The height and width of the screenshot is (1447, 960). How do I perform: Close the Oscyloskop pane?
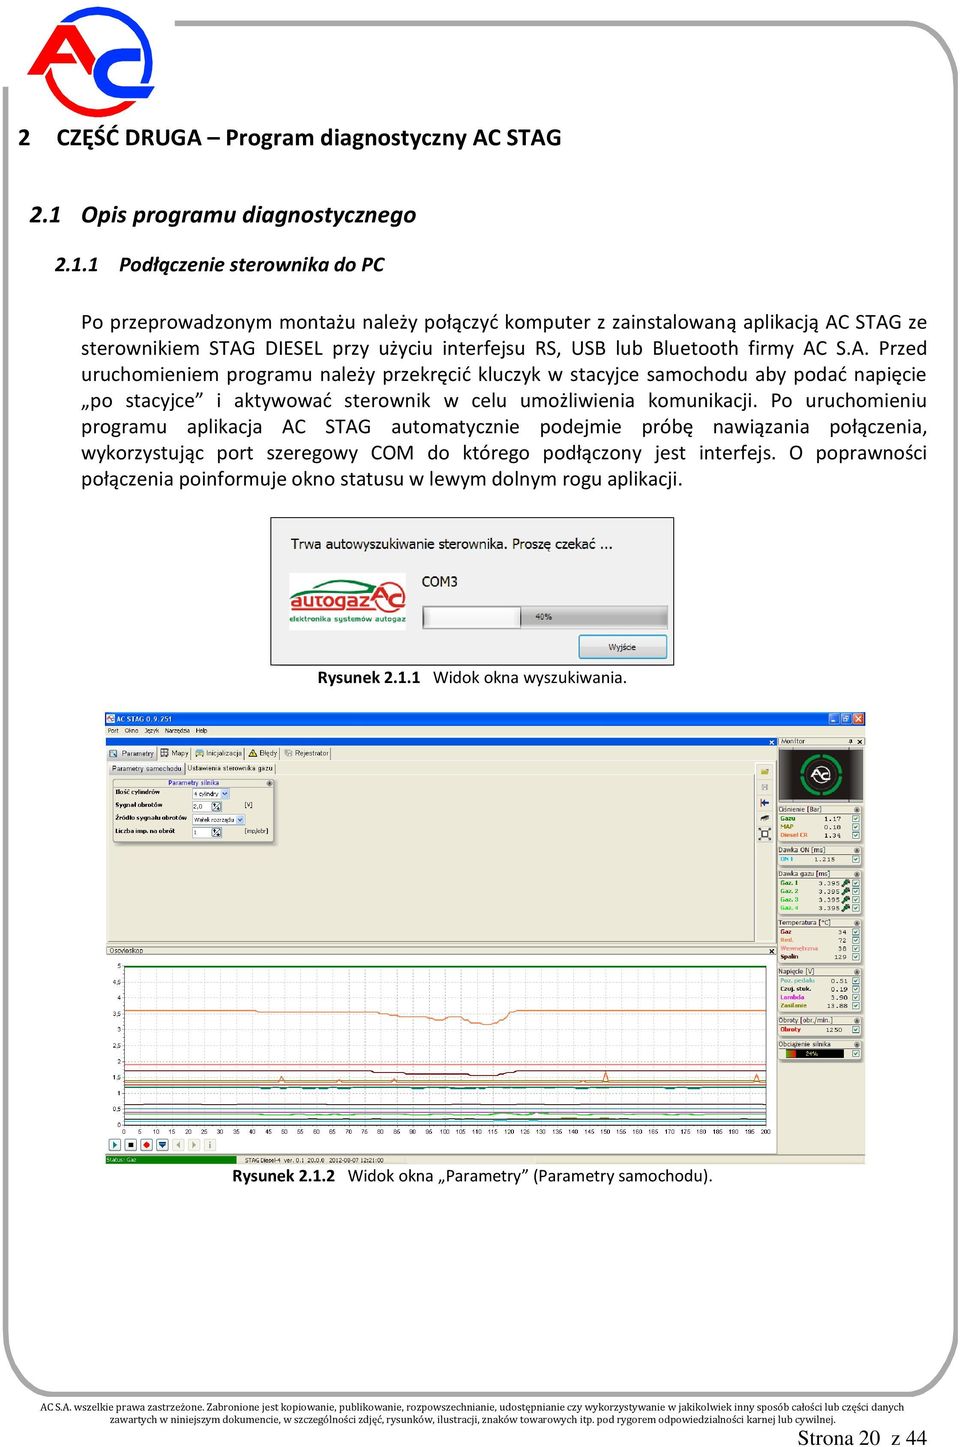[x=772, y=951]
